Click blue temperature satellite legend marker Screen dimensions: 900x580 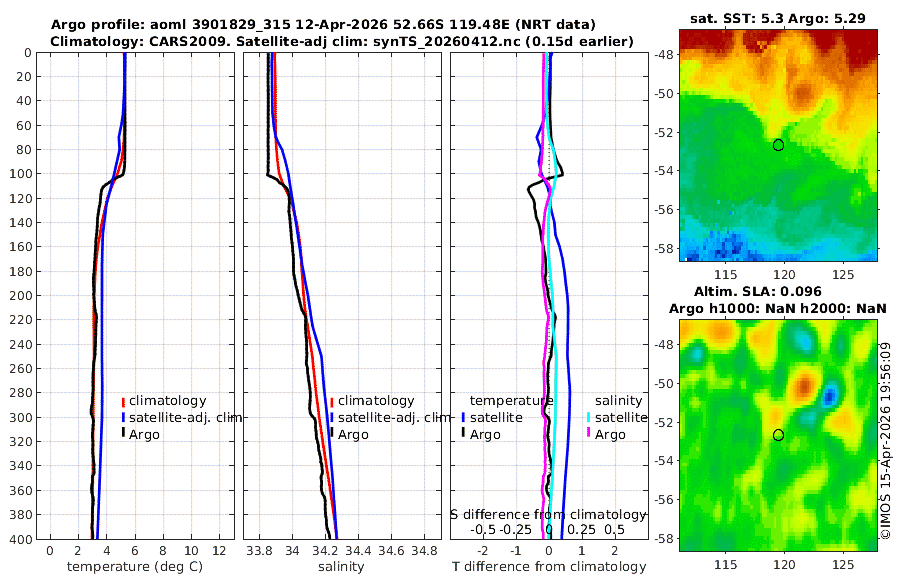click(463, 418)
